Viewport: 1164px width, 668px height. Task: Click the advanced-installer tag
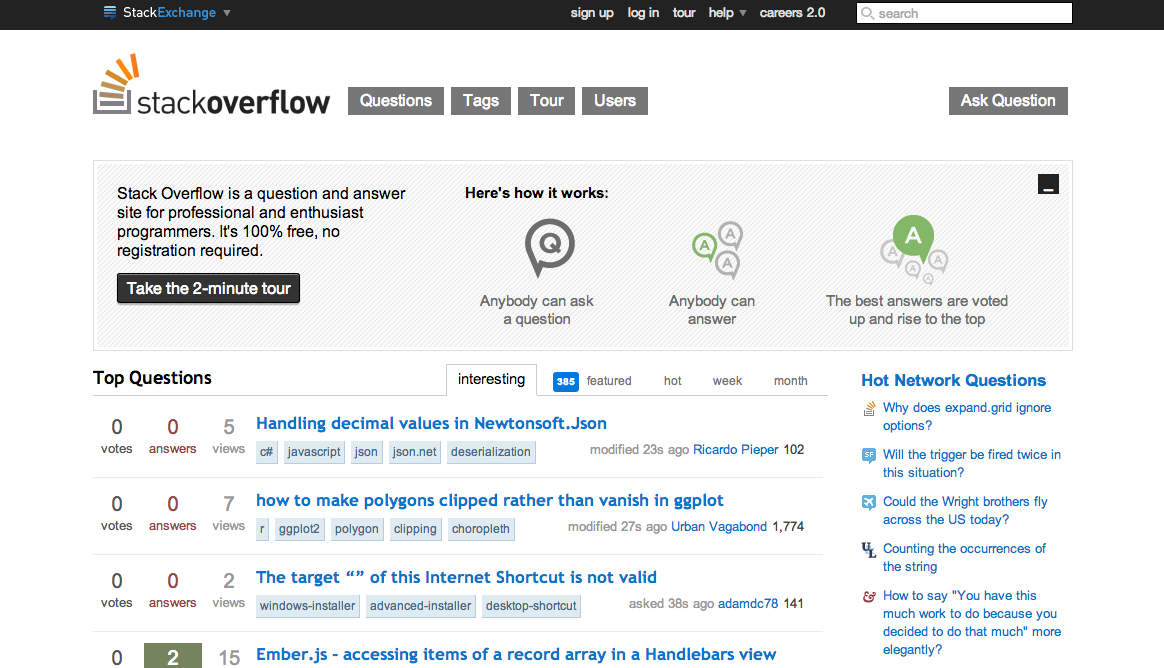pyautogui.click(x=420, y=606)
